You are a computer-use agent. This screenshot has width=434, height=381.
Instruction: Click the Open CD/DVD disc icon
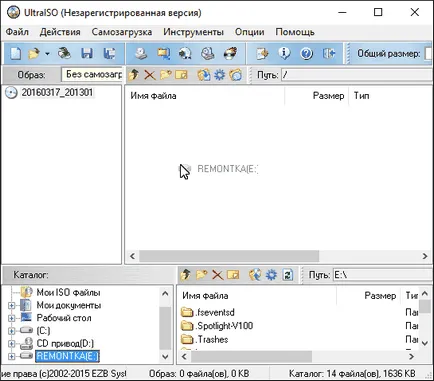point(64,53)
